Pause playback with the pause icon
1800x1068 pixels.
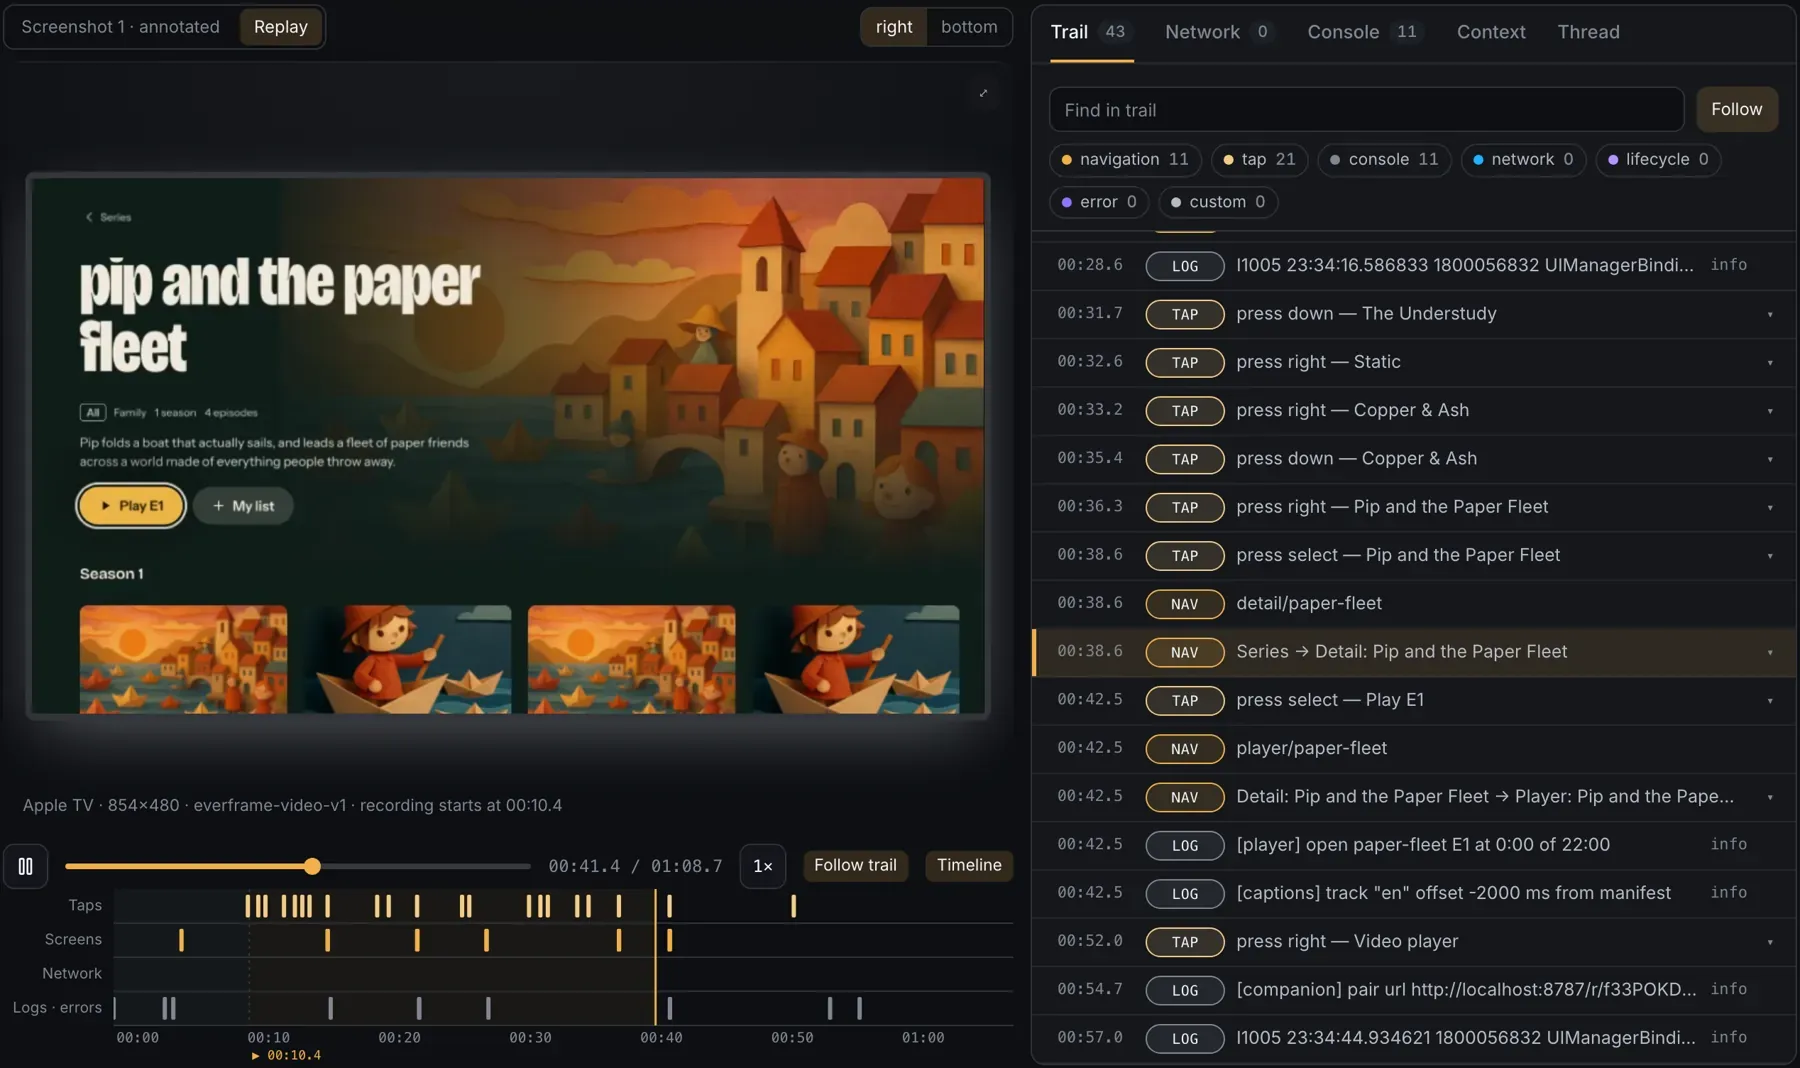[25, 866]
